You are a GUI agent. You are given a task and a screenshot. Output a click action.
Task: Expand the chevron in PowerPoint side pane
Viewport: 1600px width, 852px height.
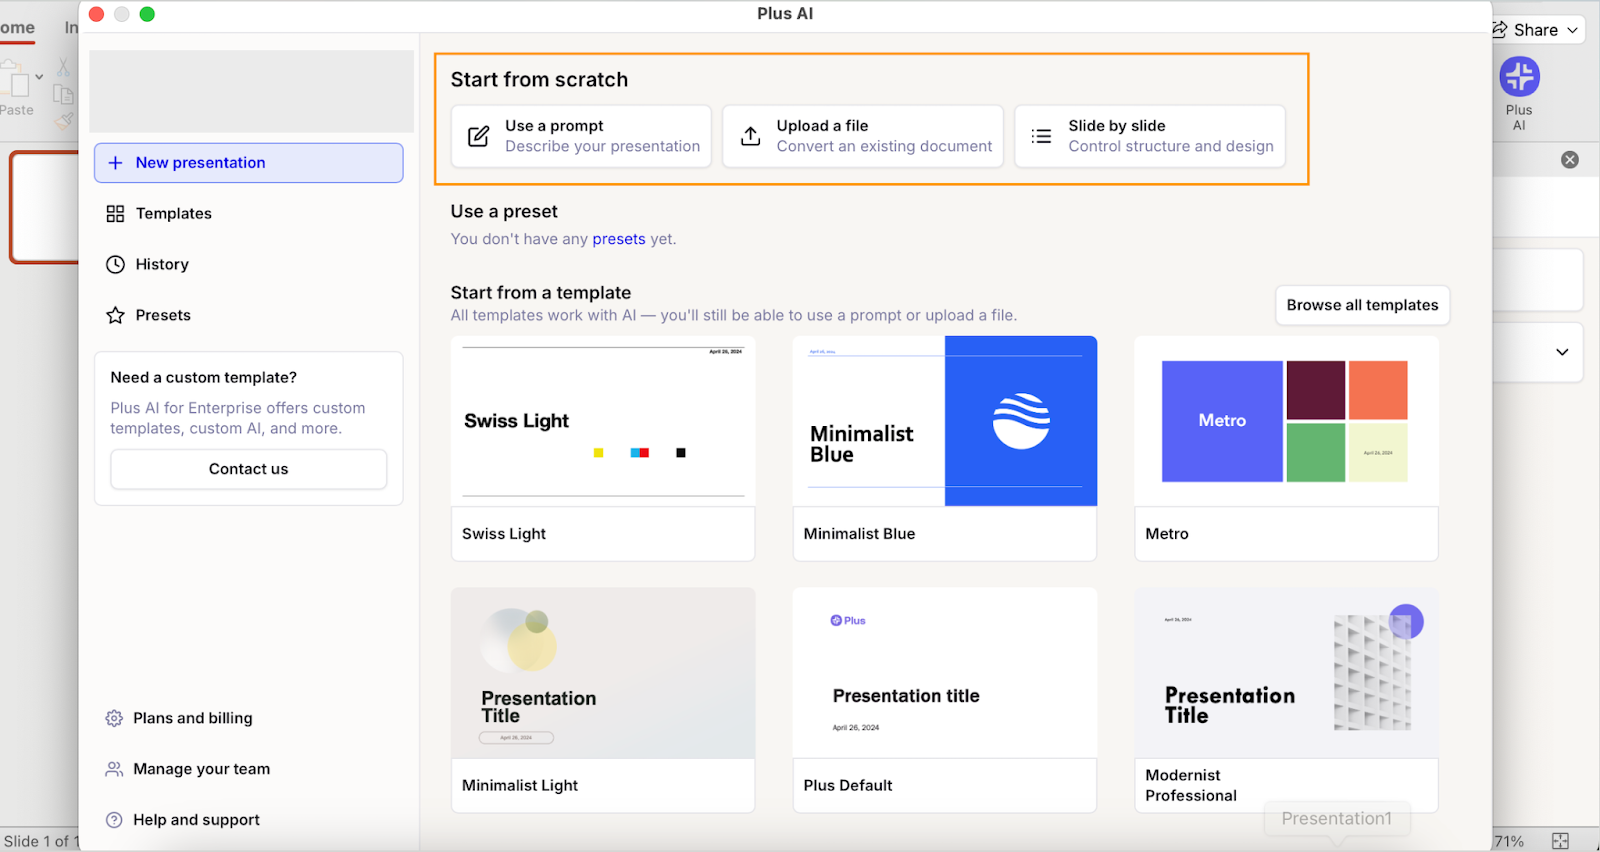click(x=1562, y=352)
